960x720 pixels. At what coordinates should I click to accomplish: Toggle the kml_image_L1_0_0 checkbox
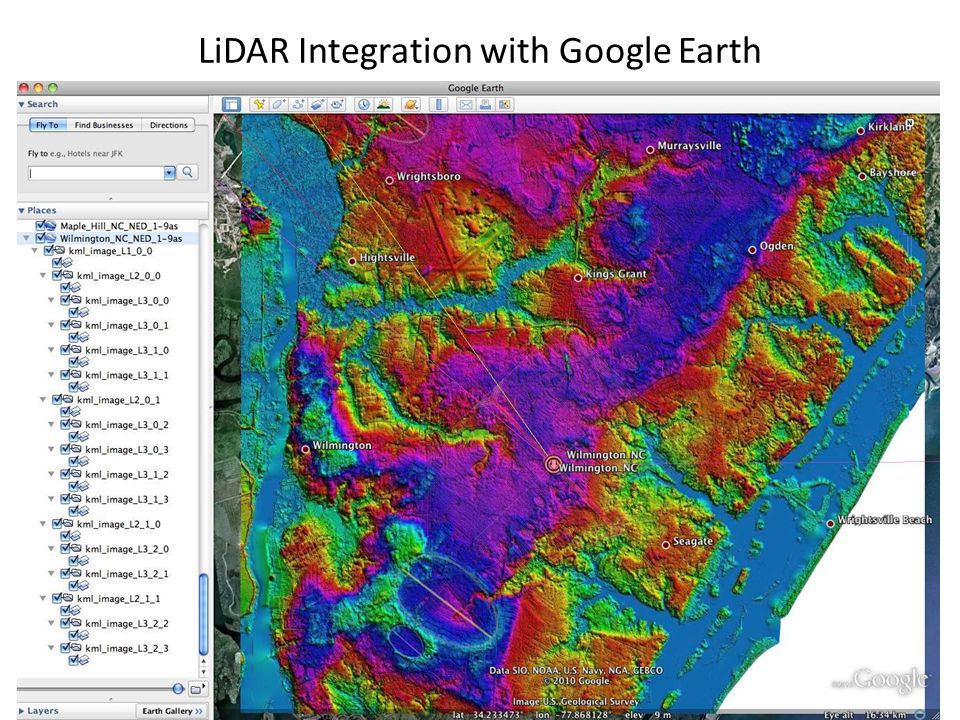[x=50, y=250]
